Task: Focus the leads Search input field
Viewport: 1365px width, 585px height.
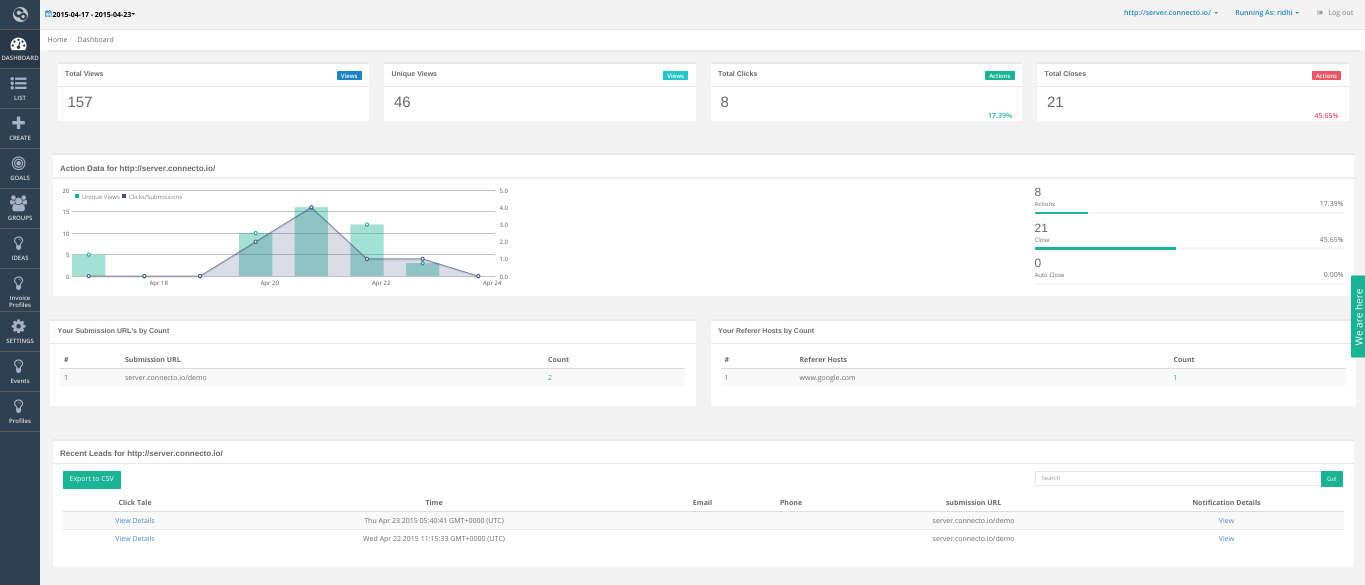Action: click(x=1177, y=479)
